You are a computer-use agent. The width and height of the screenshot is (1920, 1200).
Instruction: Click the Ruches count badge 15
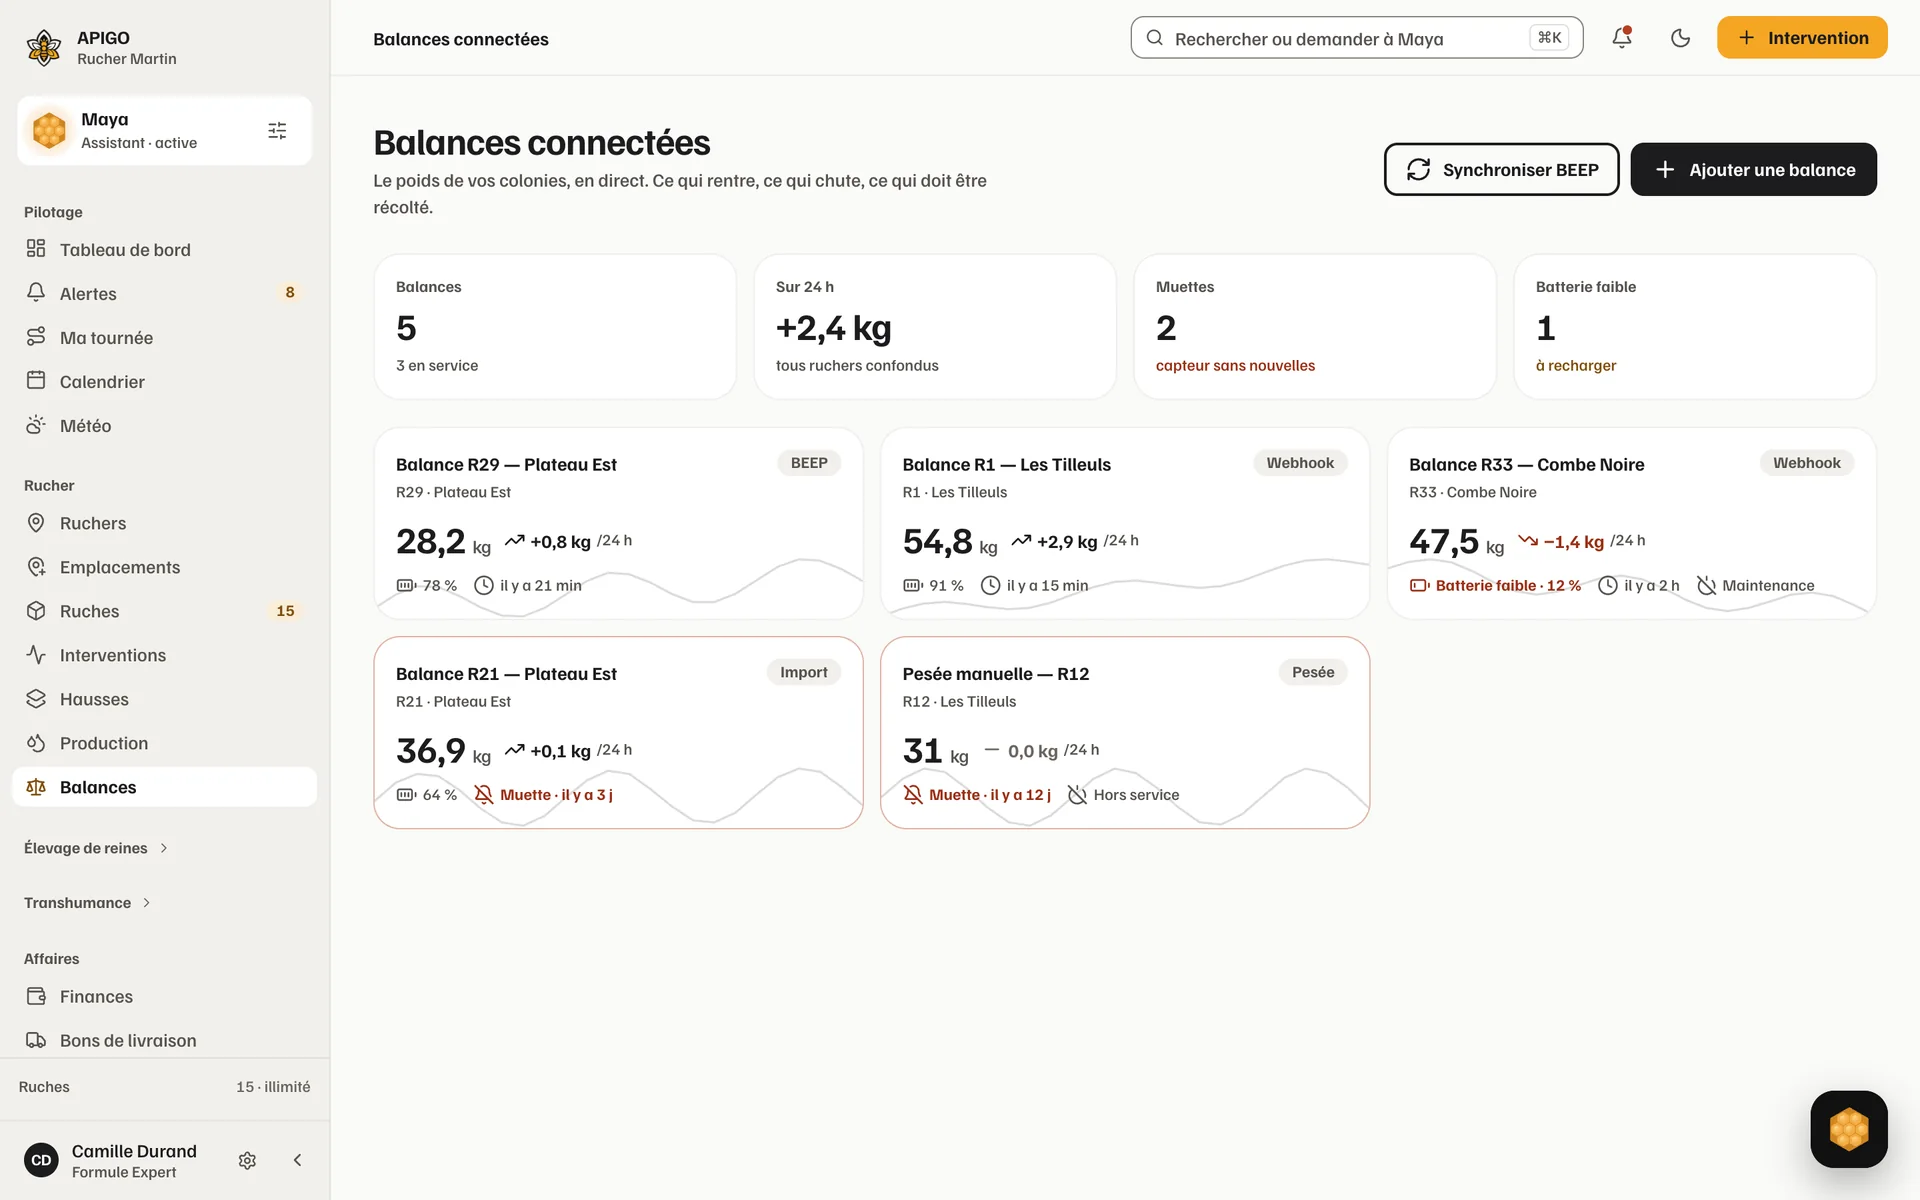pyautogui.click(x=285, y=611)
